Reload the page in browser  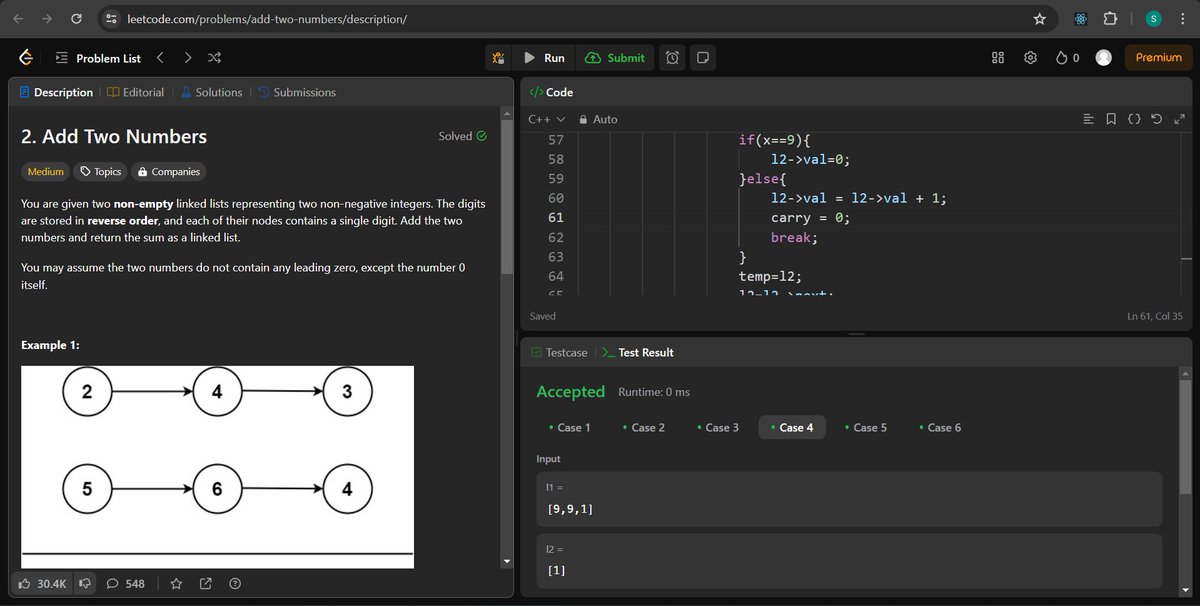click(x=78, y=18)
